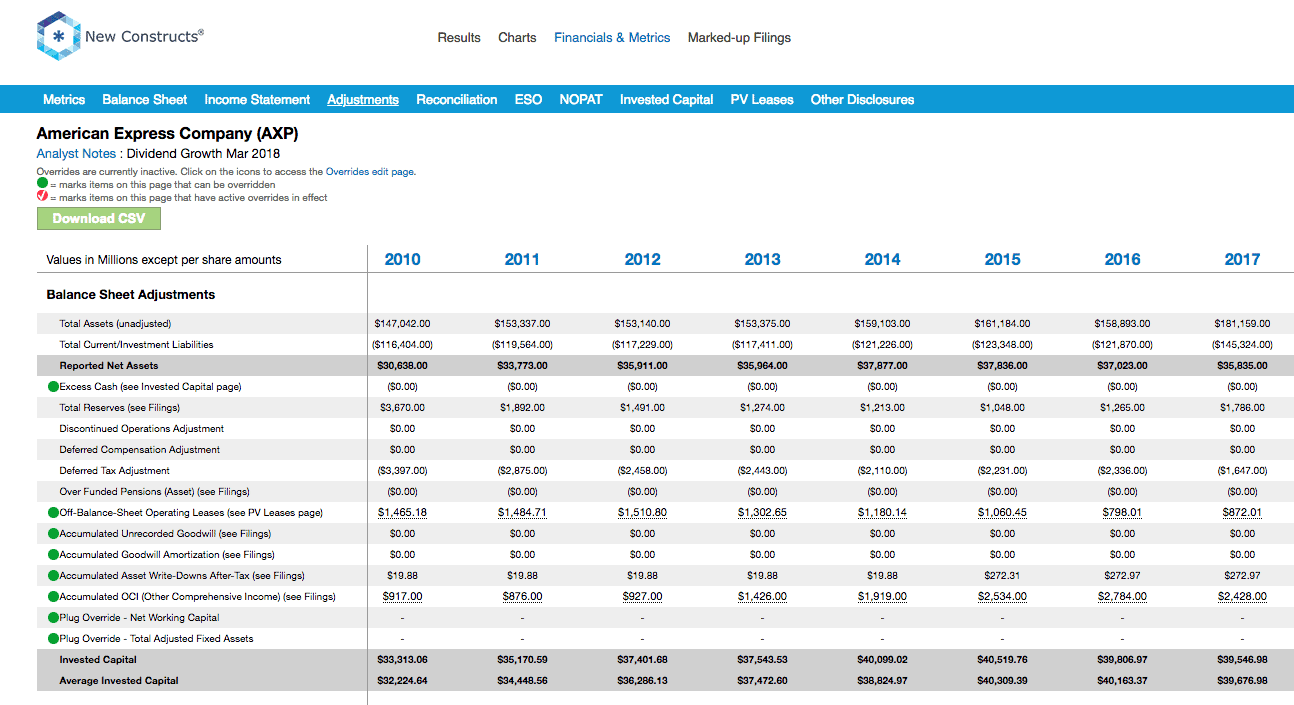Open Financials & Metrics section
This screenshot has height=705, width=1294.
point(612,38)
